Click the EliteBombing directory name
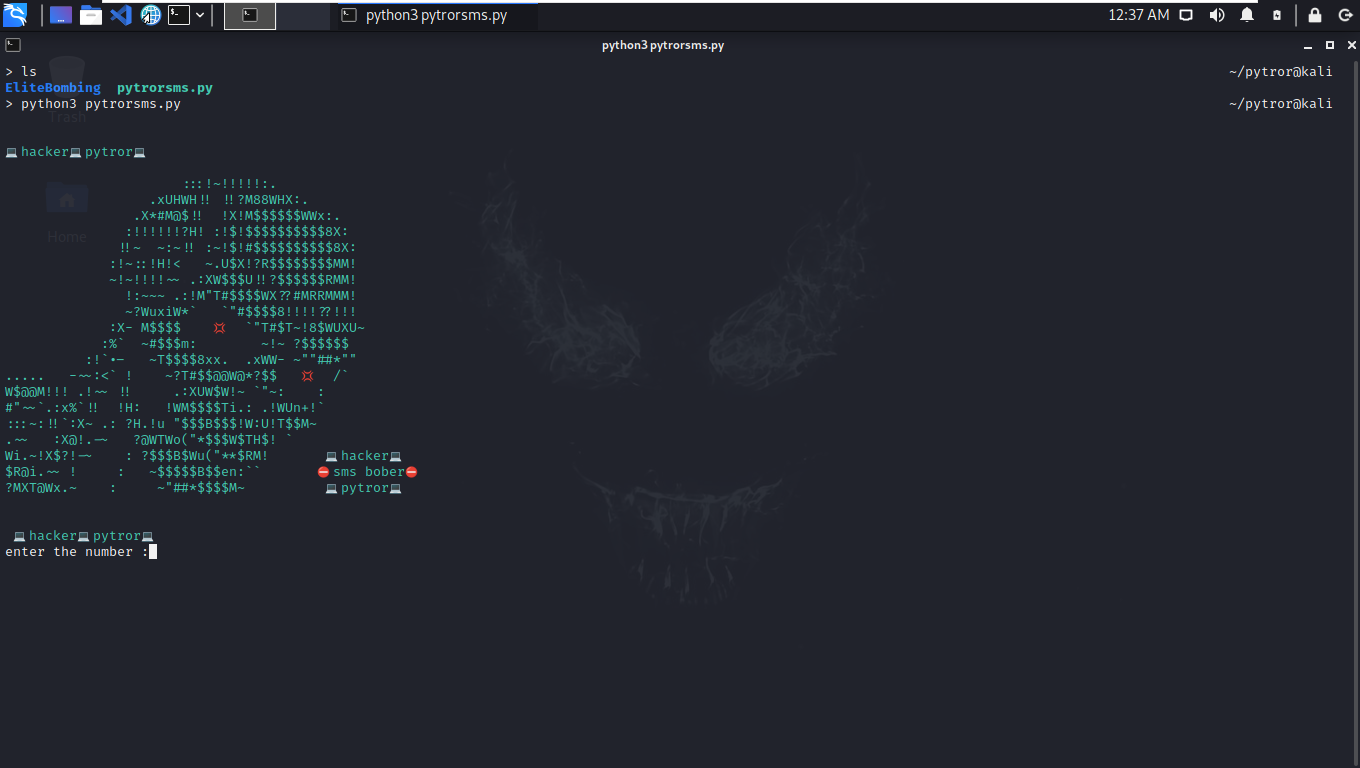This screenshot has height=768, width=1360. click(53, 87)
